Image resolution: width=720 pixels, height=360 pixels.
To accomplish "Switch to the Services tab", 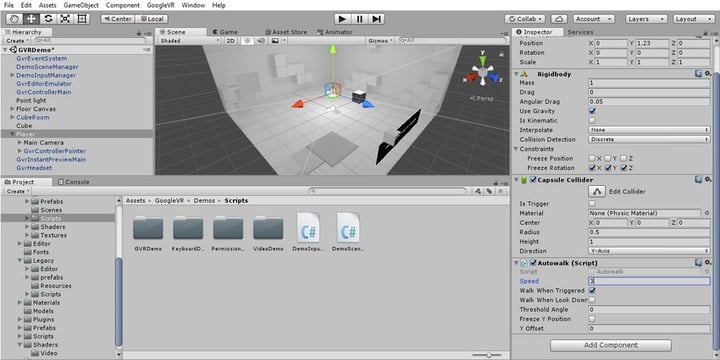I will point(580,32).
